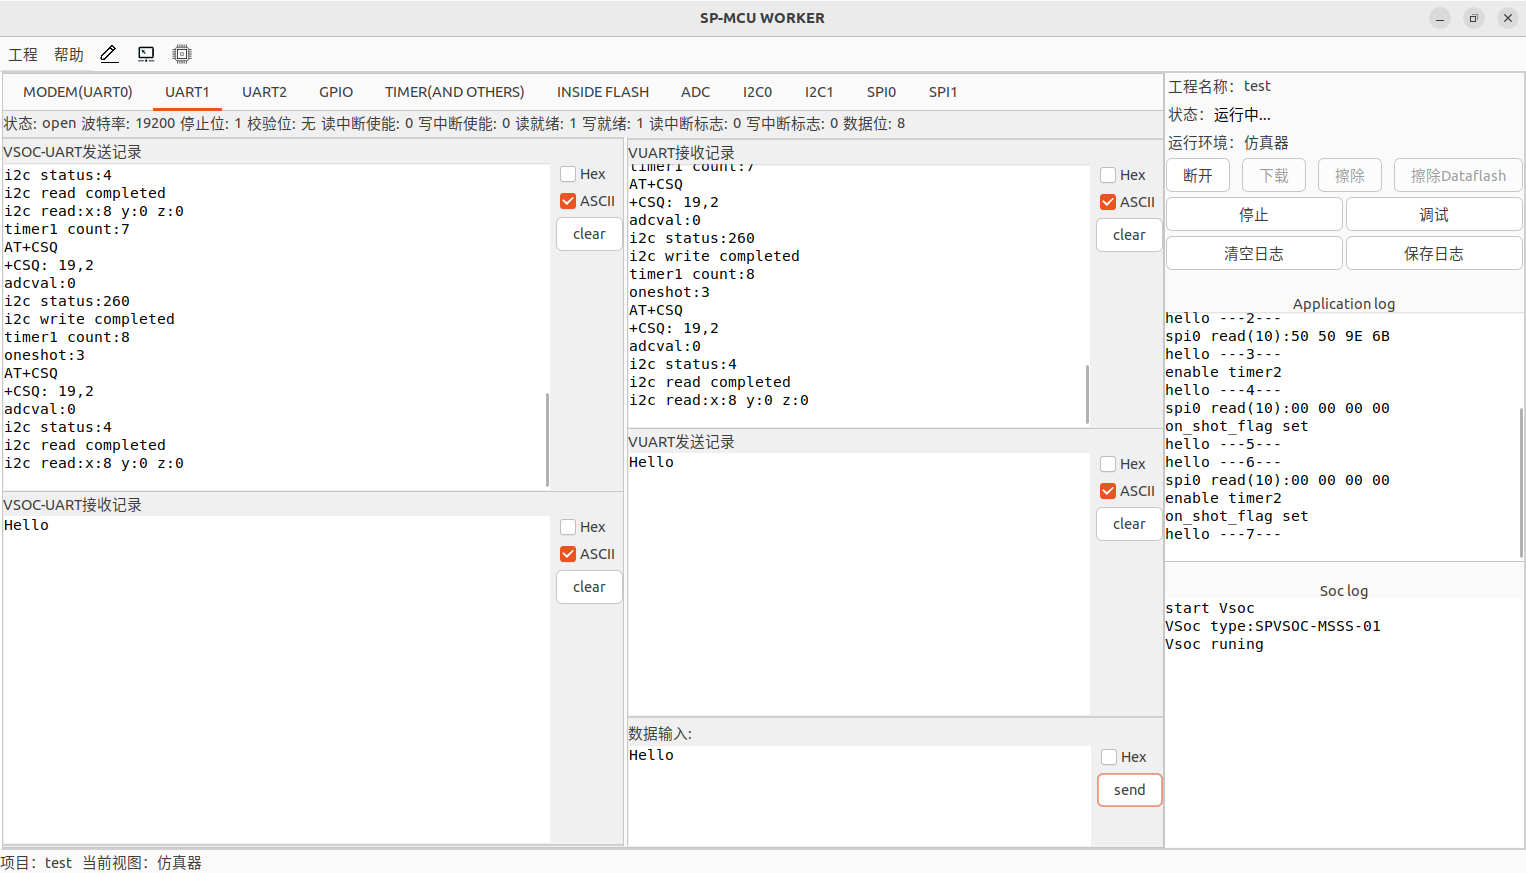The height and width of the screenshot is (873, 1526).
Task: Click the 清空日志 clear log button
Action: pos(1253,254)
